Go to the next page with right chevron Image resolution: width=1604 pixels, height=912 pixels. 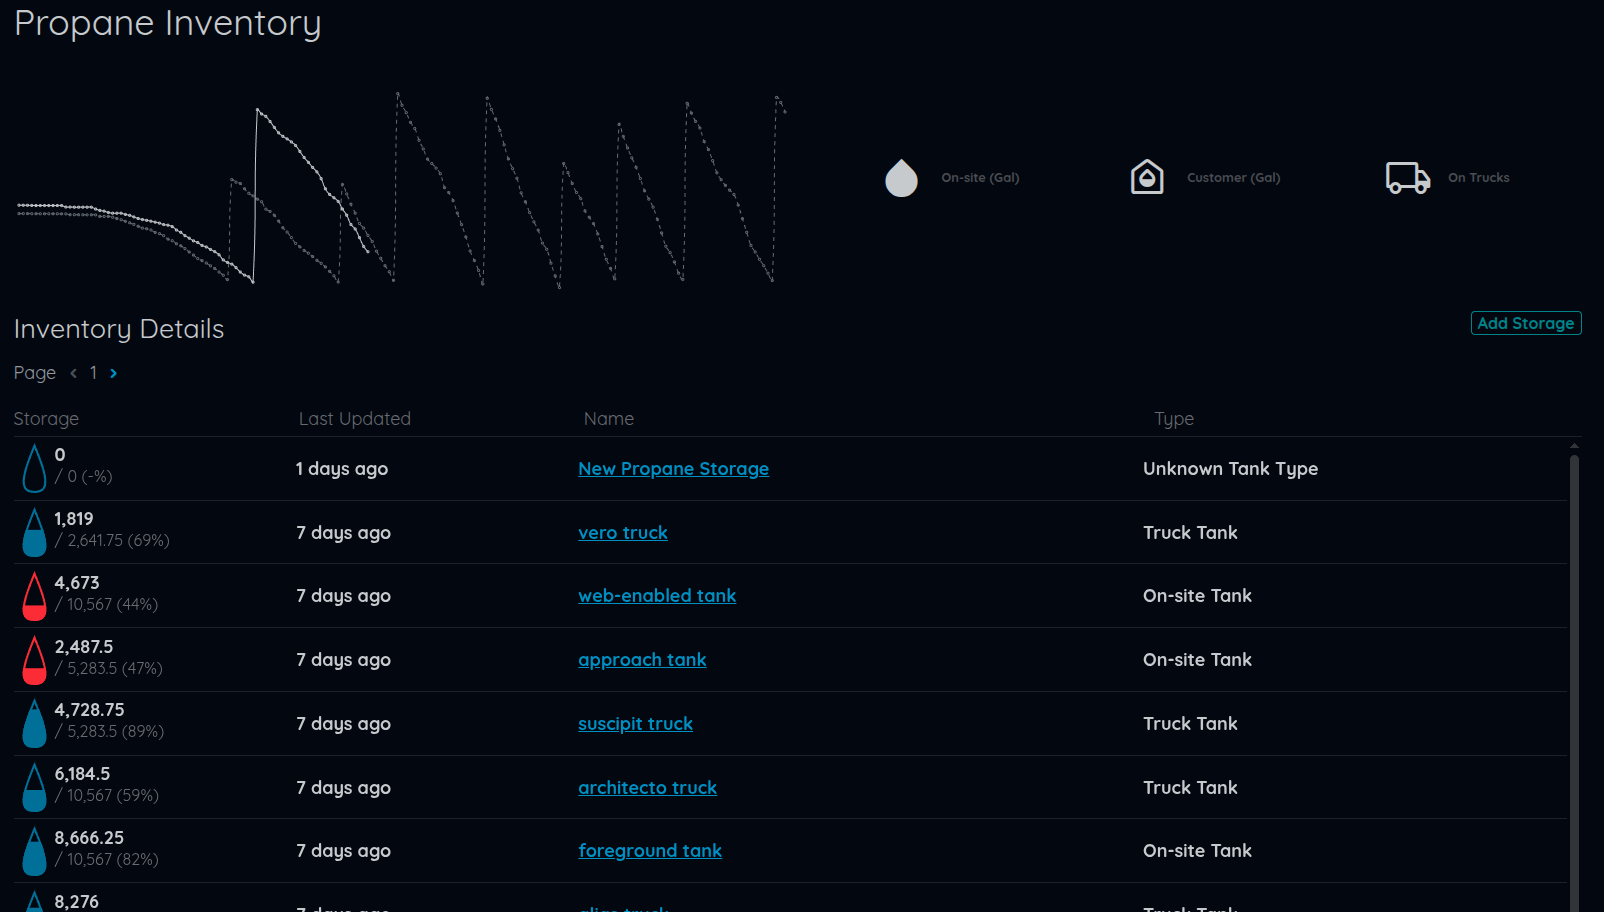click(114, 373)
